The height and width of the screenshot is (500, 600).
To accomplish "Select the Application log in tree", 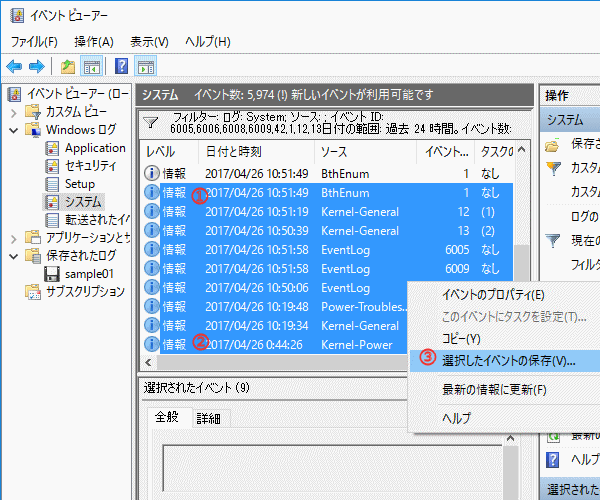I will 95,148.
